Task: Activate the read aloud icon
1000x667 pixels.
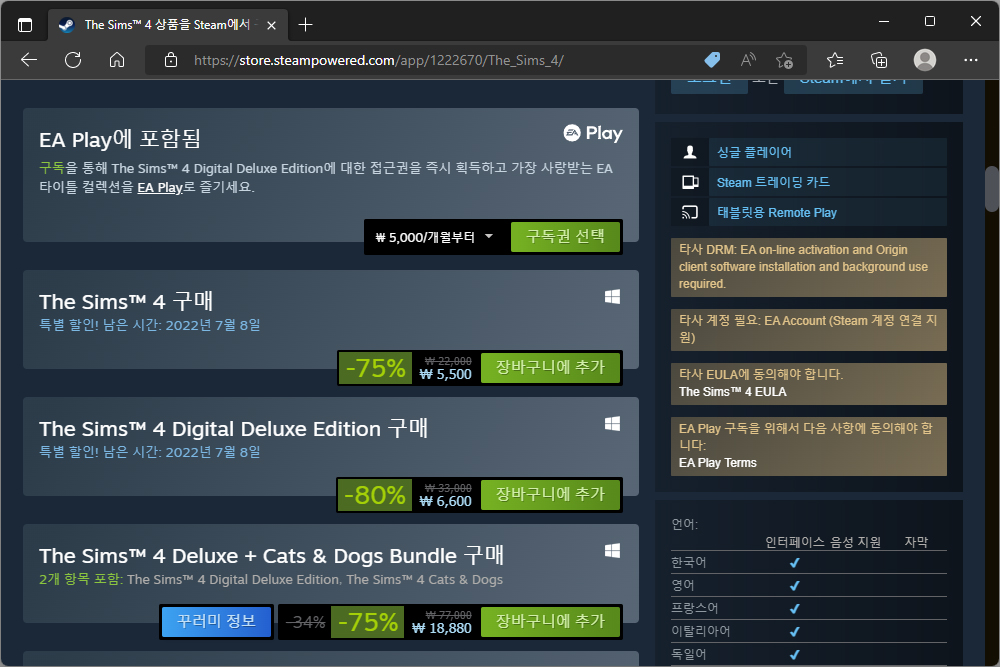Action: pyautogui.click(x=748, y=61)
